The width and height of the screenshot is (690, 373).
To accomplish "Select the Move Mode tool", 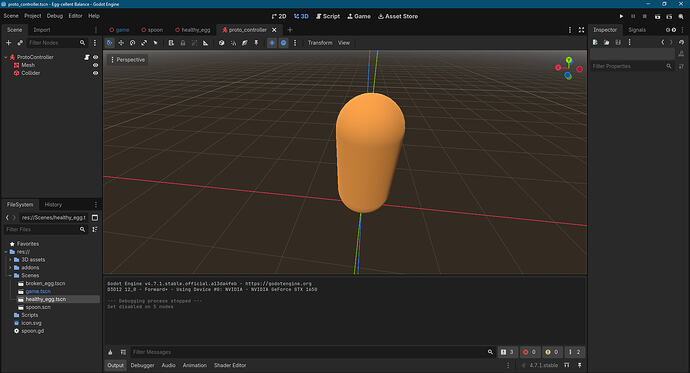I will tap(121, 43).
